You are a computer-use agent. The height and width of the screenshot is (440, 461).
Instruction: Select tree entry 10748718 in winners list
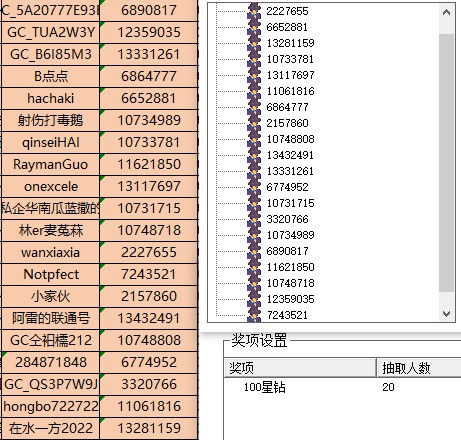pyautogui.click(x=290, y=283)
